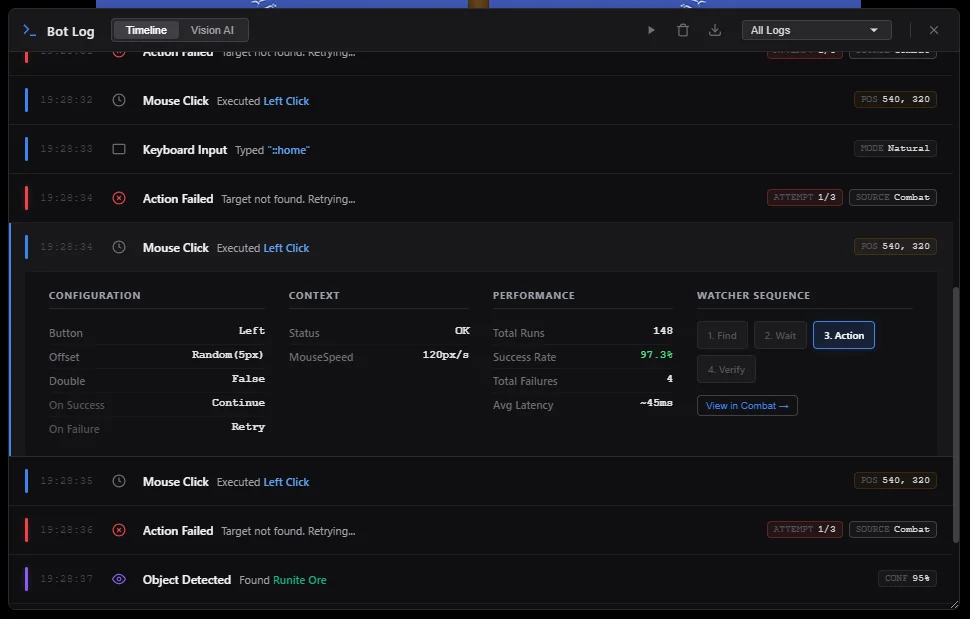Screen dimensions: 970x619
Task: Click the MODE Natural badge
Action: pos(895,148)
